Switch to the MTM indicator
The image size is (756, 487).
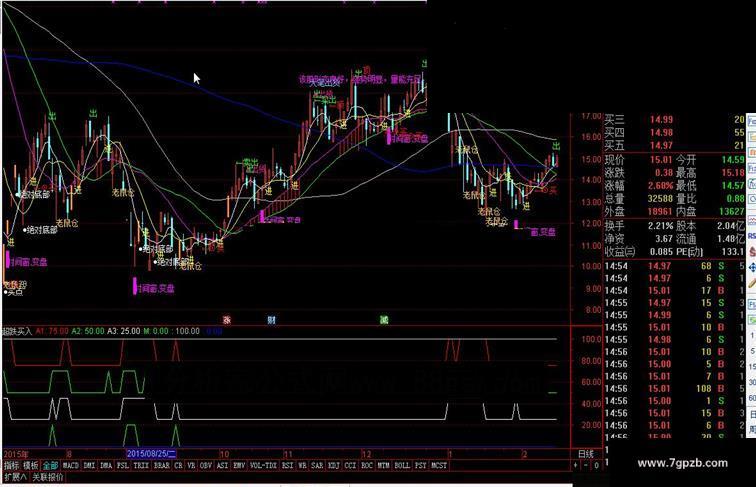click(x=383, y=466)
